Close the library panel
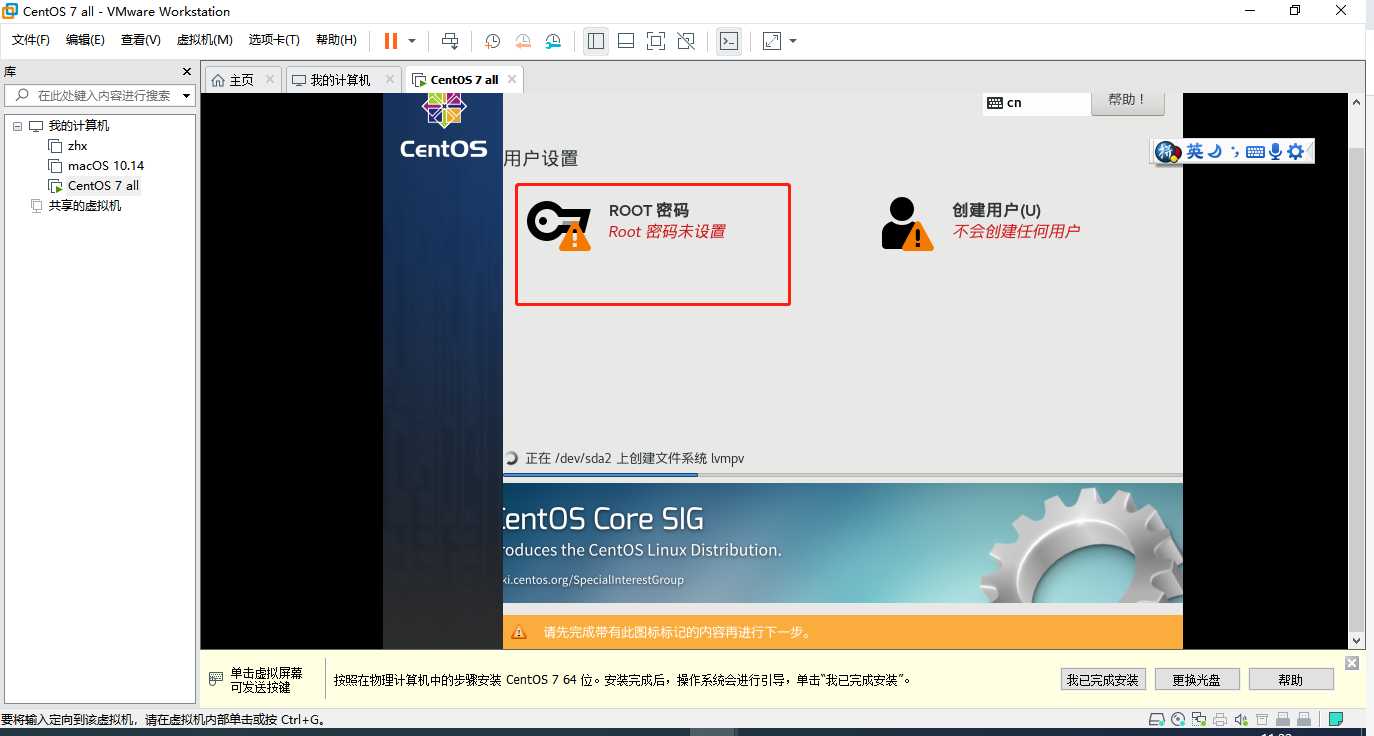Viewport: 1374px width, 736px height. pyautogui.click(x=187, y=72)
